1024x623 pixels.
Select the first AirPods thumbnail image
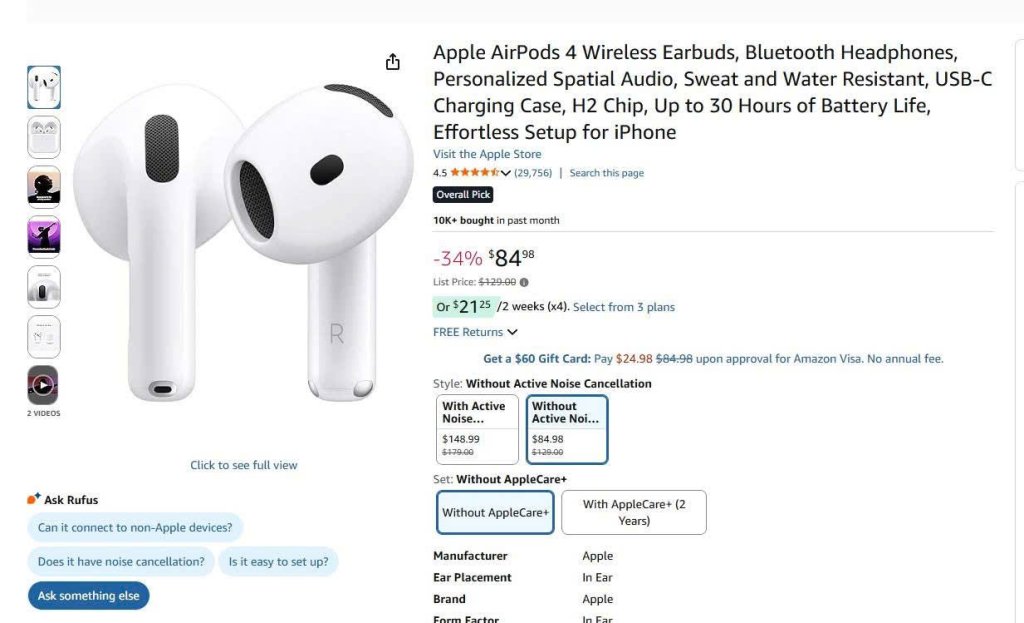pos(44,87)
